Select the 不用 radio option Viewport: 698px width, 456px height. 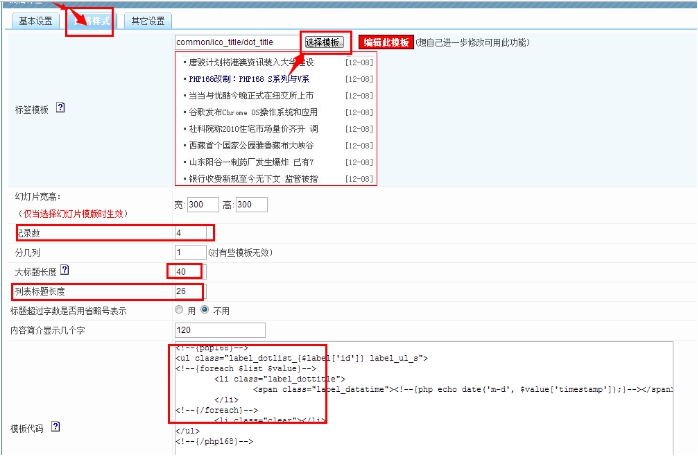click(206, 310)
